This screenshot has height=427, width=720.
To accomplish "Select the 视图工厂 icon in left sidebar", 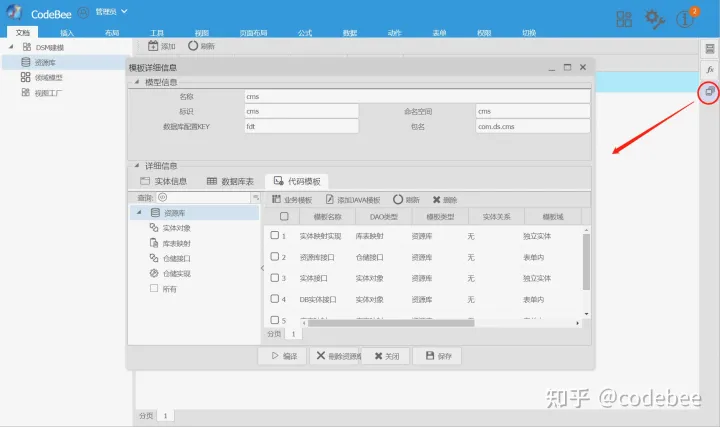I will point(26,92).
